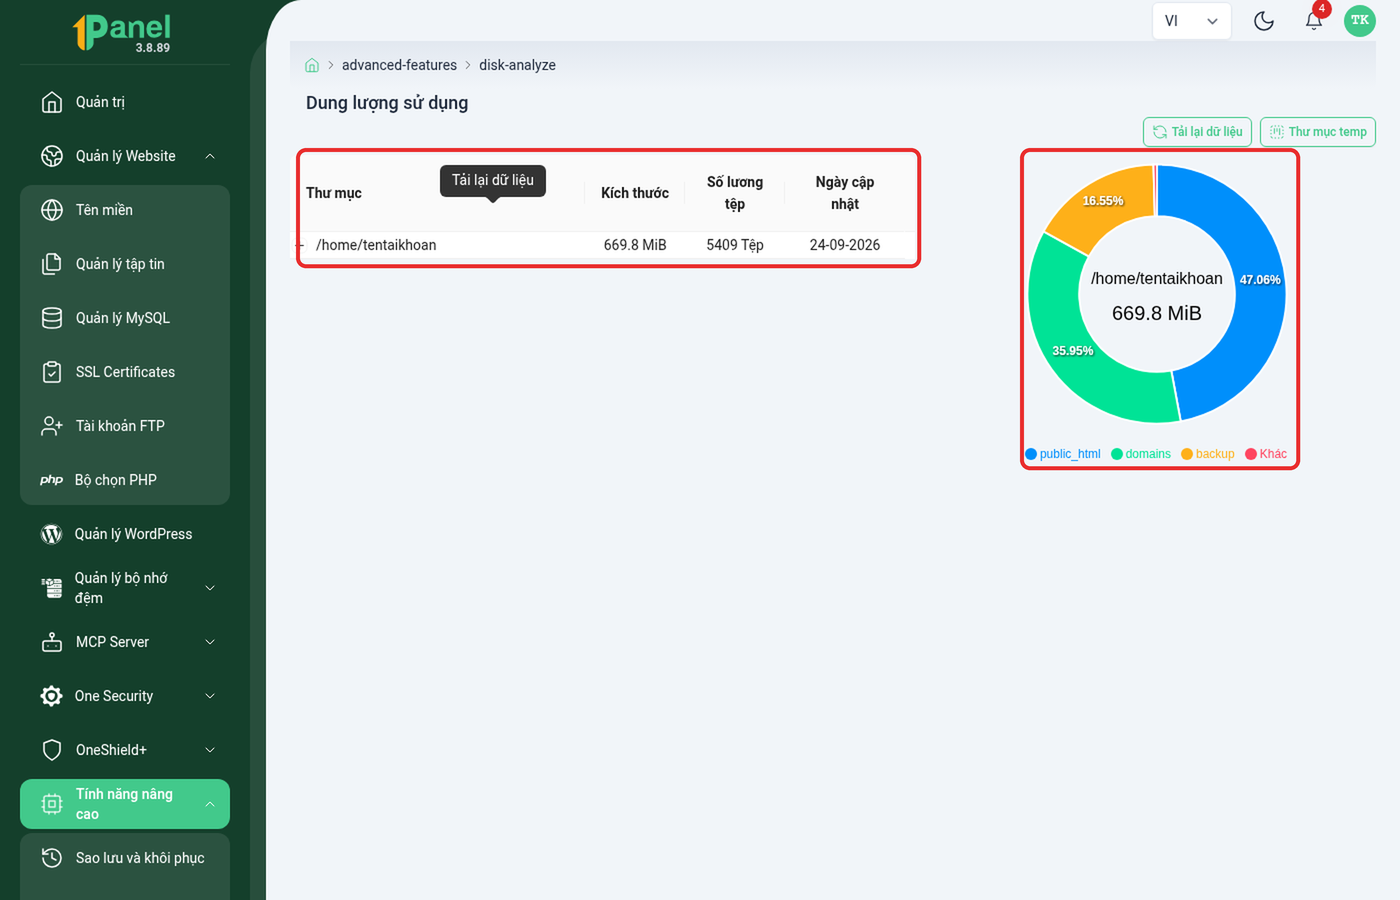Open Tên miền domain icon

[x=52, y=210]
